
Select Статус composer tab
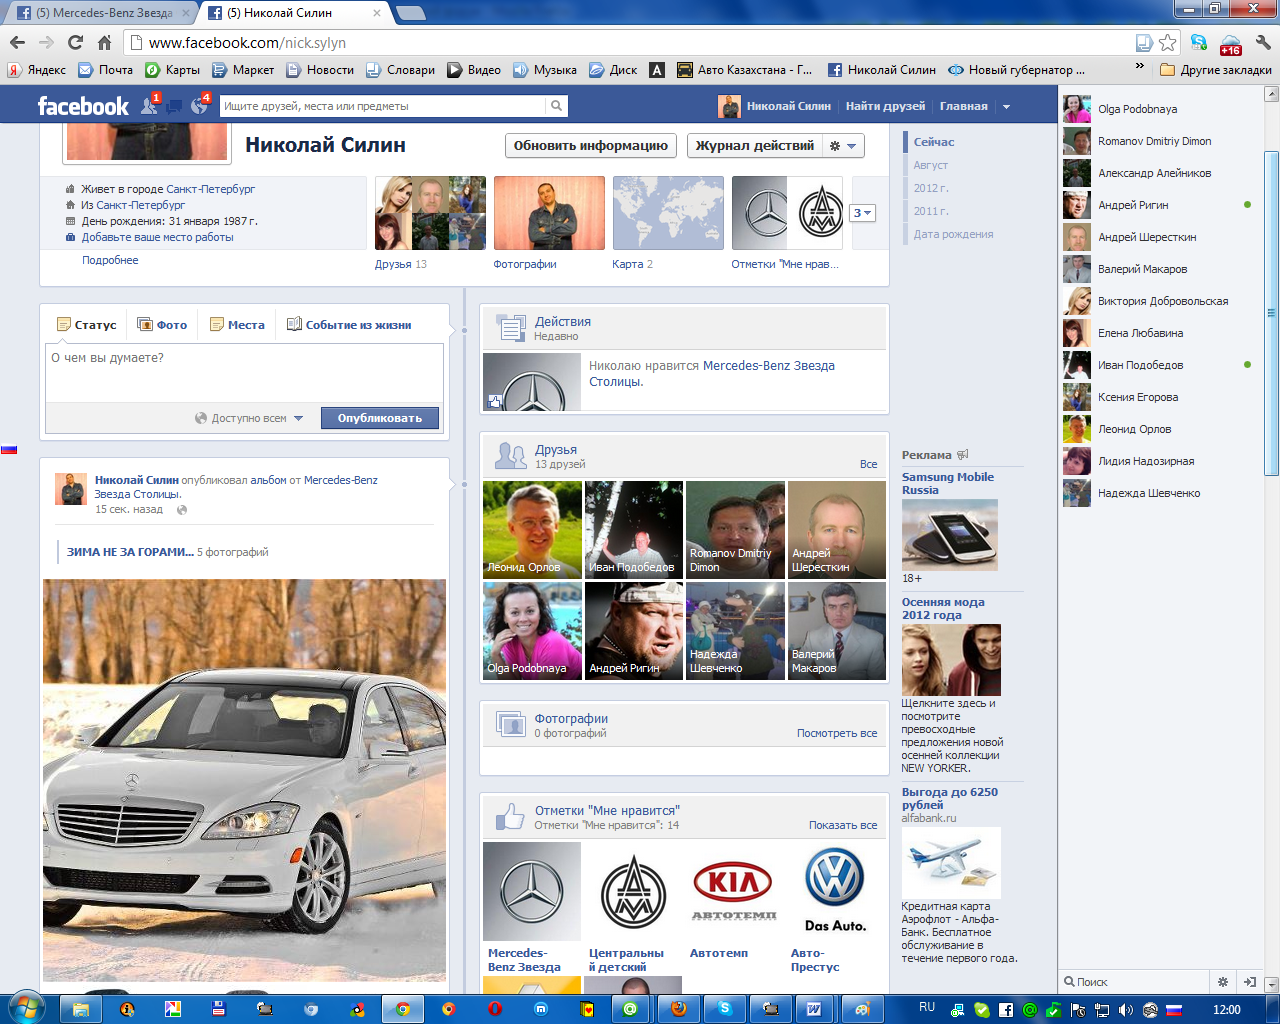pos(87,324)
